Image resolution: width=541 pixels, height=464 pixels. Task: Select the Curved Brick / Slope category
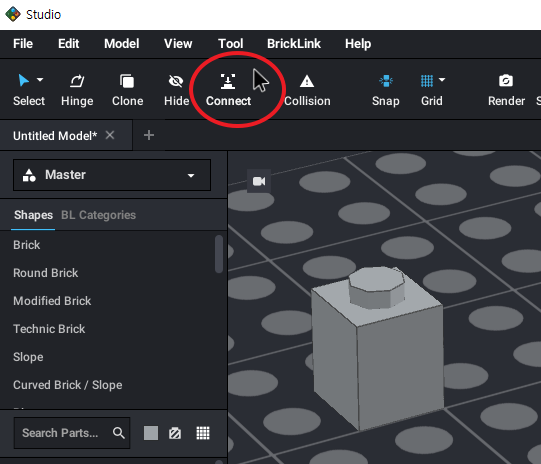[68, 385]
